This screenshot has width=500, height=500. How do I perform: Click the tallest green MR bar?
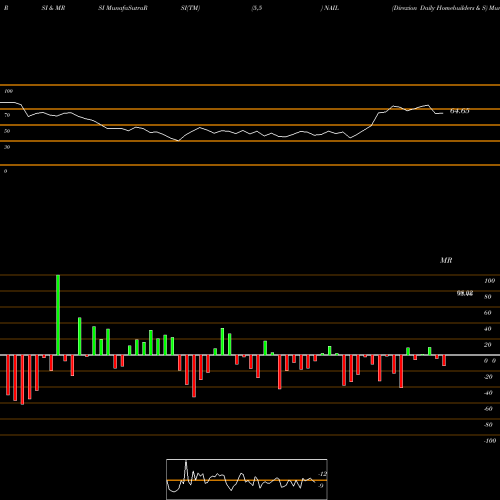coord(58,315)
